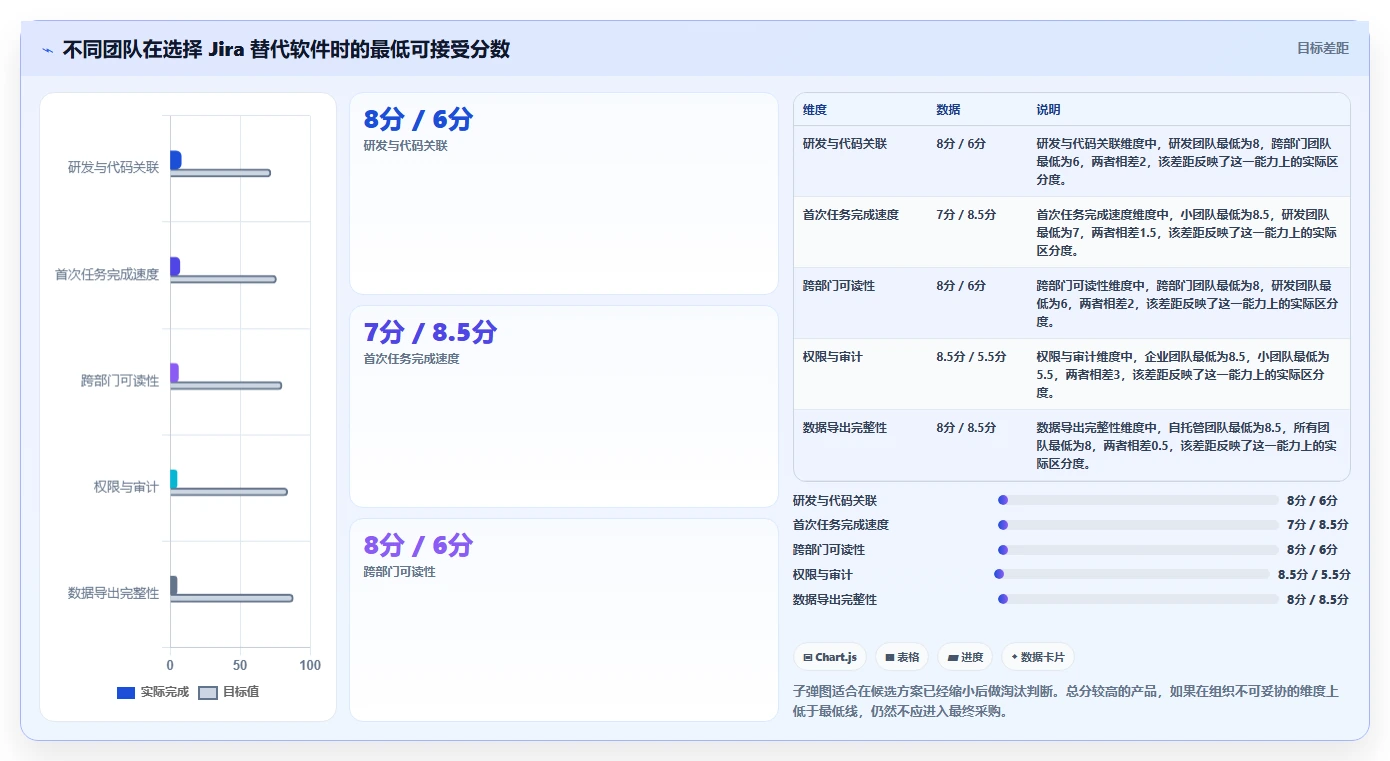The height and width of the screenshot is (761, 1390).
Task: Click the 数据导出完整性 progress bar
Action: point(1138,599)
